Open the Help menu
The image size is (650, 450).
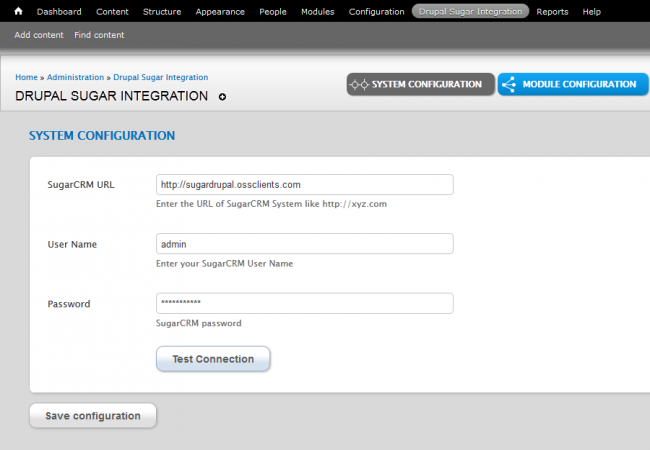(x=592, y=12)
